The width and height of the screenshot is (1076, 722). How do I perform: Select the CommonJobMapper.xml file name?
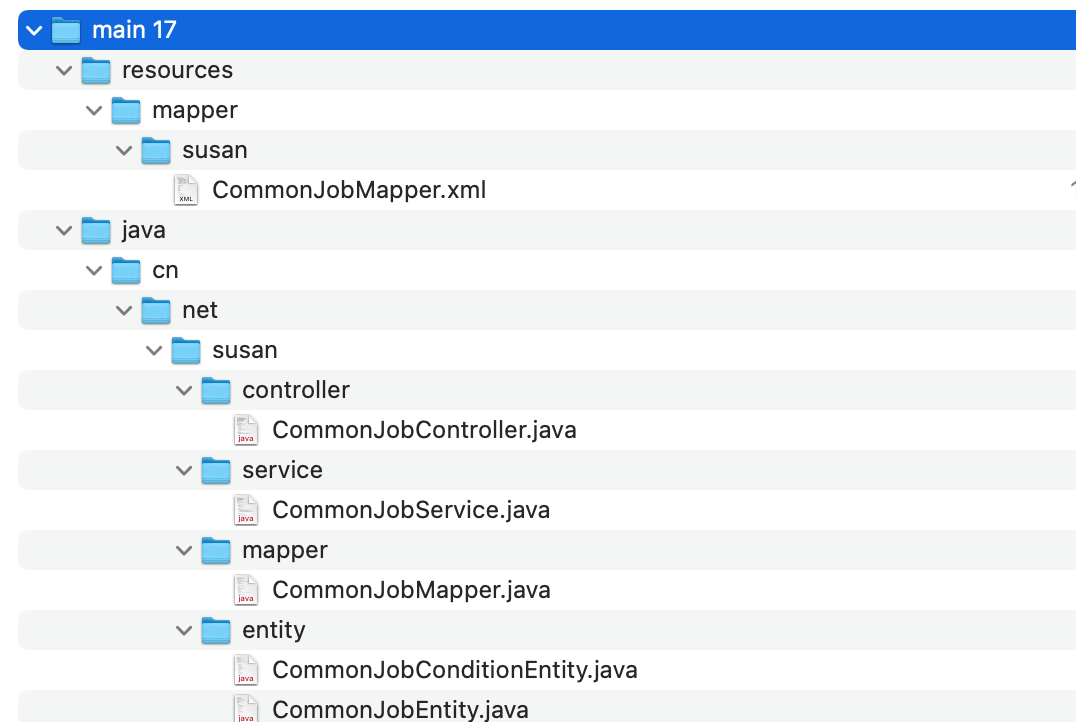pyautogui.click(x=349, y=190)
